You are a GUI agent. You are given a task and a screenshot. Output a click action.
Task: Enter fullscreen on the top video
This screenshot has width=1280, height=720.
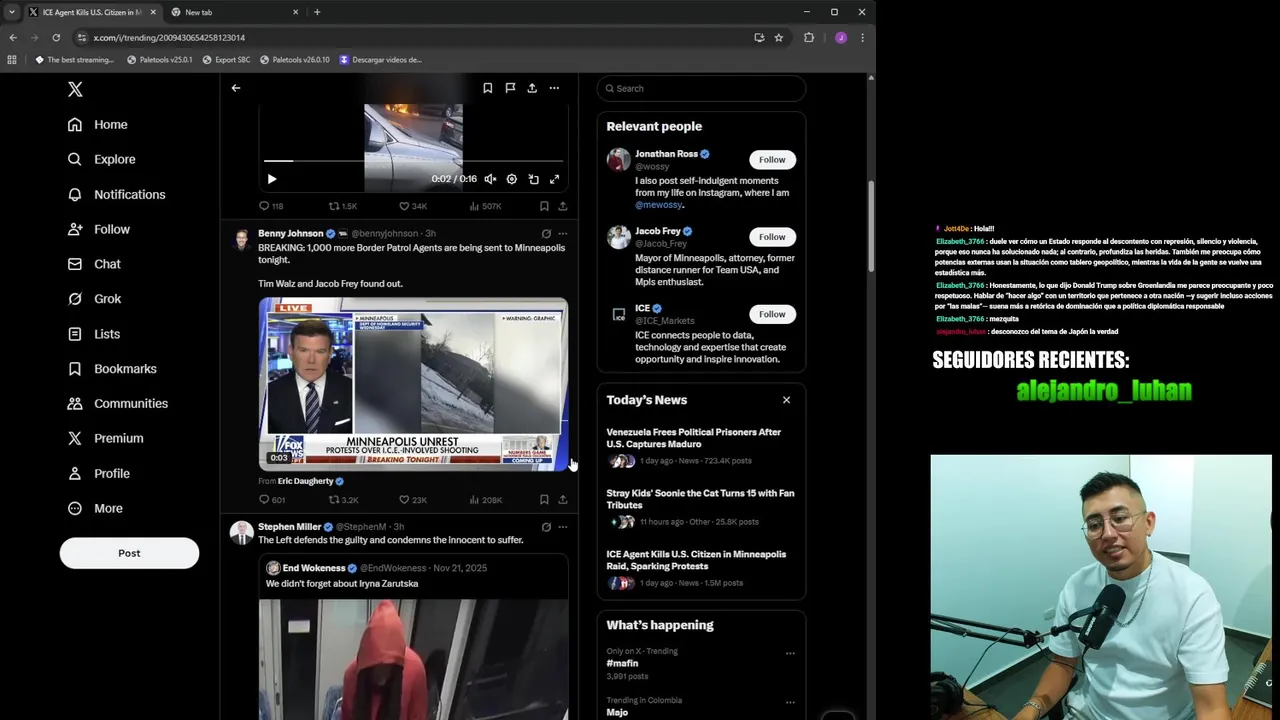554,179
